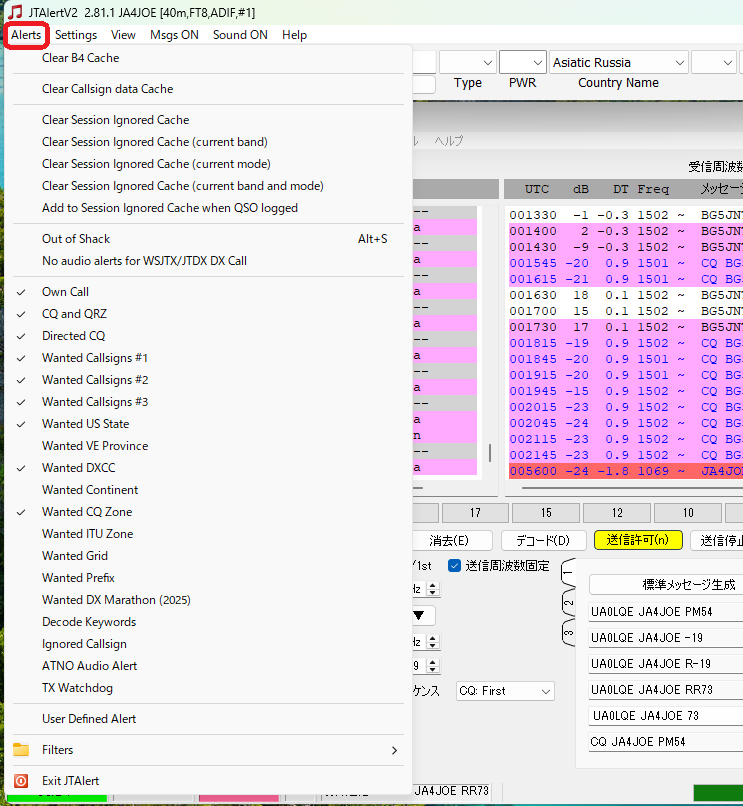
Task: Click the red Exit JTAlert icon
Action: click(21, 781)
